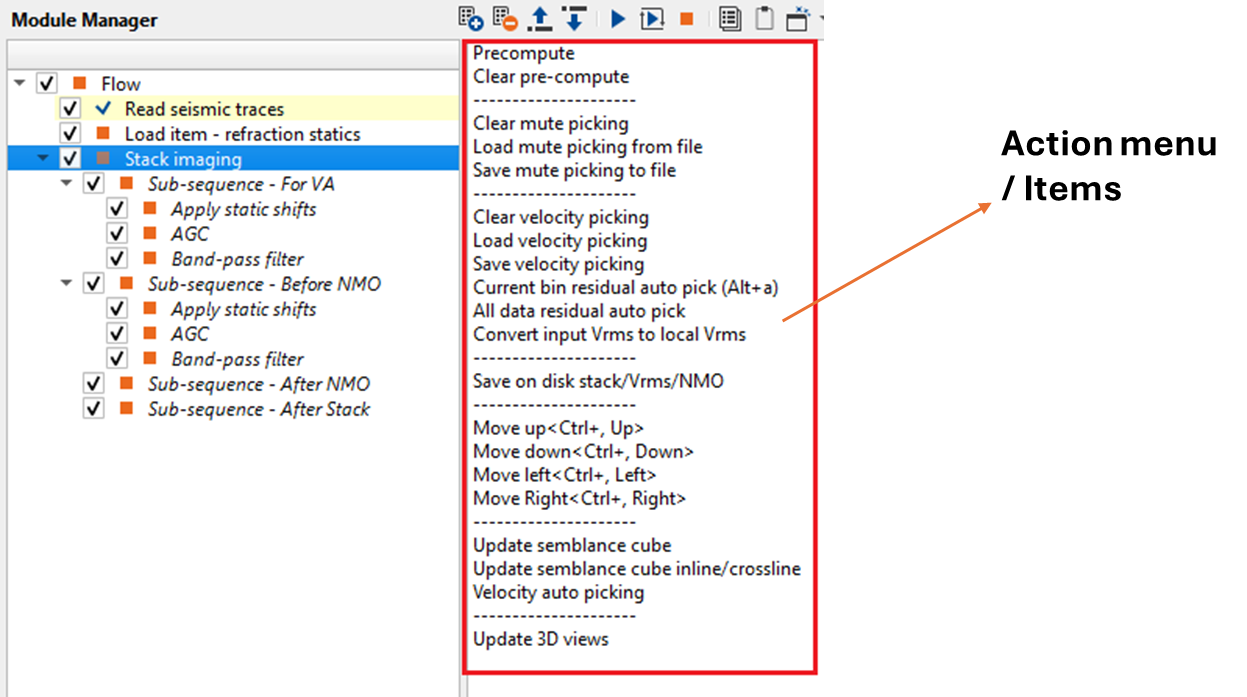This screenshot has height=697, width=1247.
Task: Select Sub-sequence - After Stack row
Action: pyautogui.click(x=259, y=409)
